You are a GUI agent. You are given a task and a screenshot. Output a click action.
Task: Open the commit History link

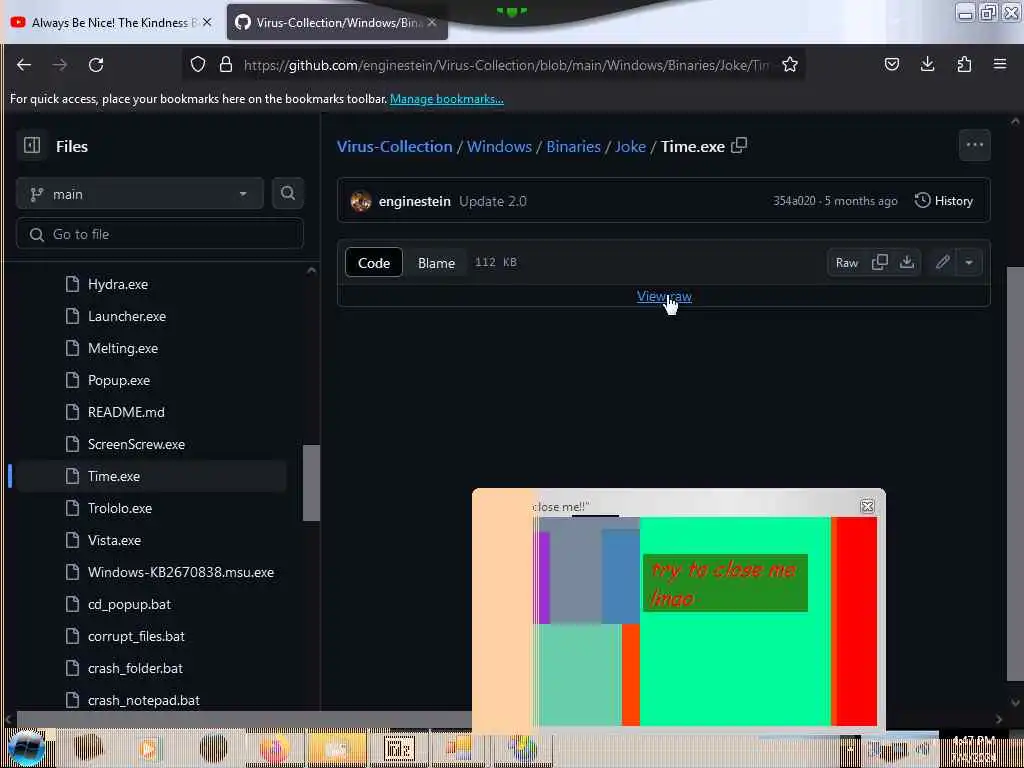(944, 201)
